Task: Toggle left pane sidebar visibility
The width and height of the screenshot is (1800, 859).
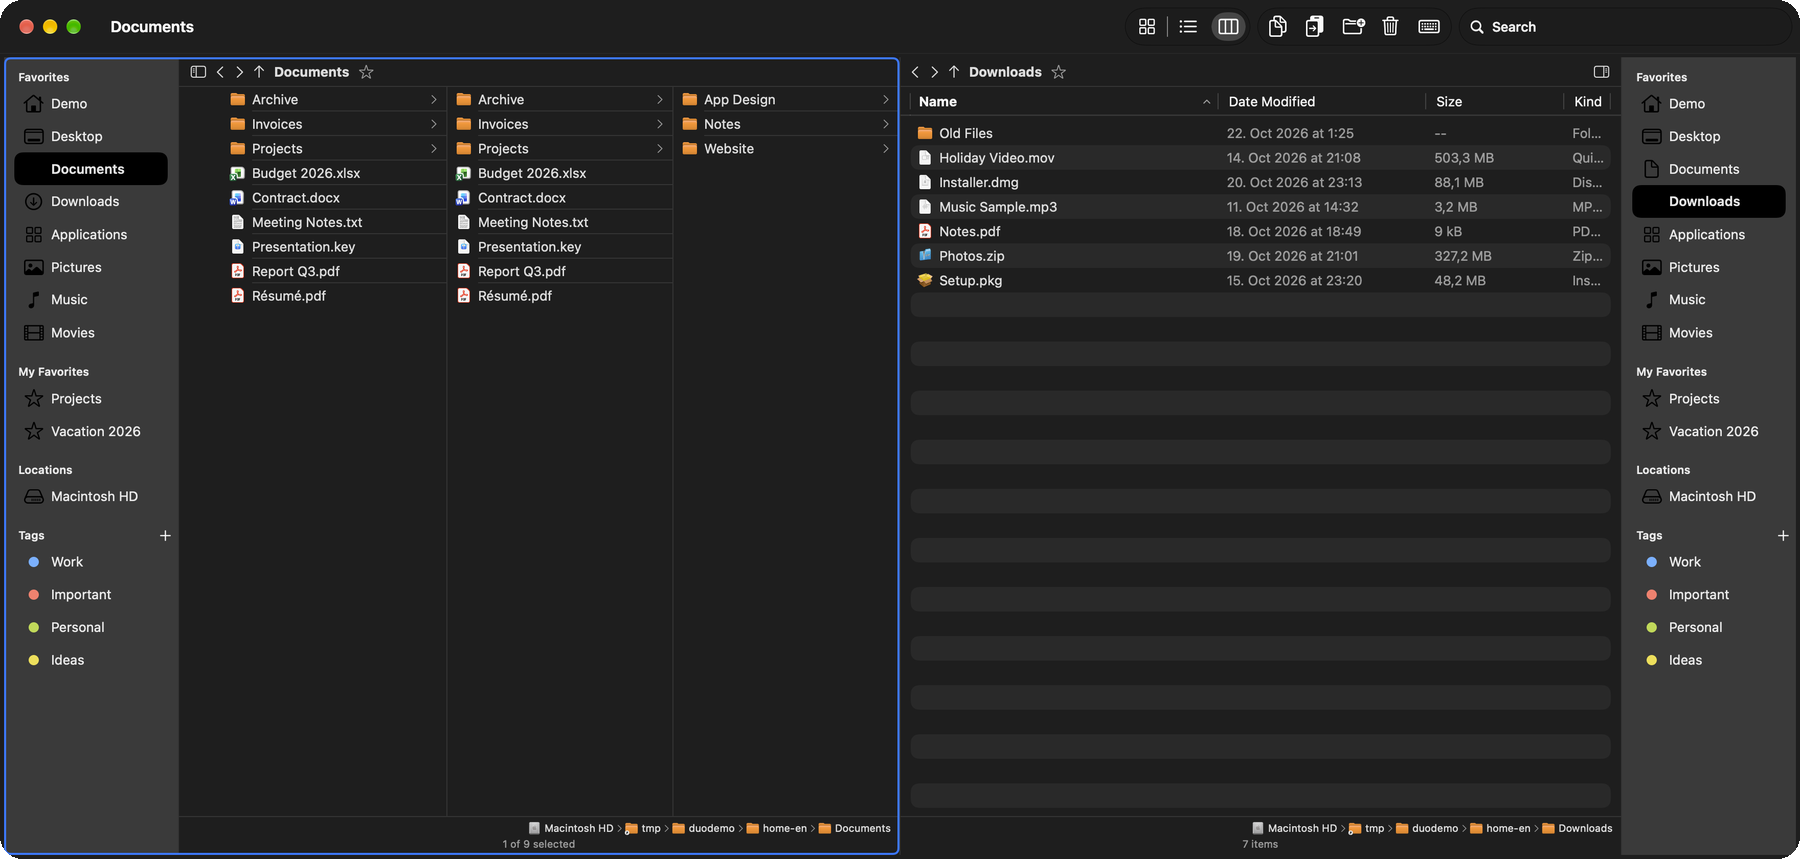Action: (x=198, y=72)
